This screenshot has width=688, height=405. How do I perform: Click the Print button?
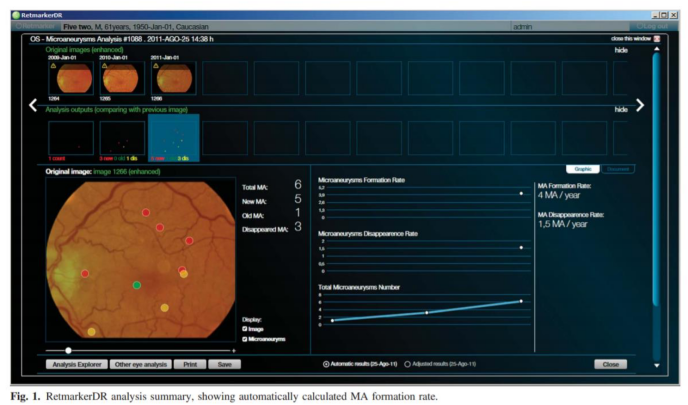click(190, 364)
